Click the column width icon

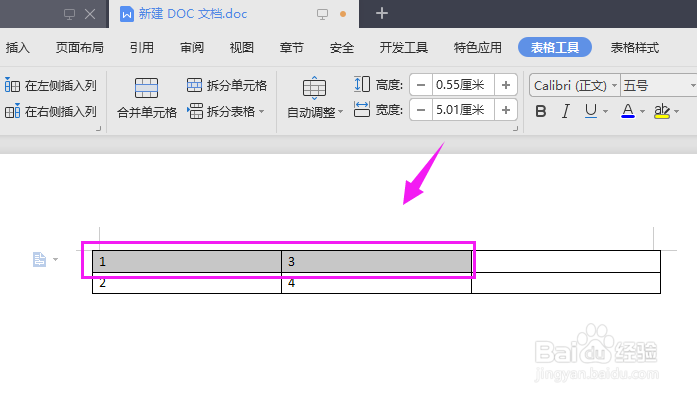tap(362, 109)
